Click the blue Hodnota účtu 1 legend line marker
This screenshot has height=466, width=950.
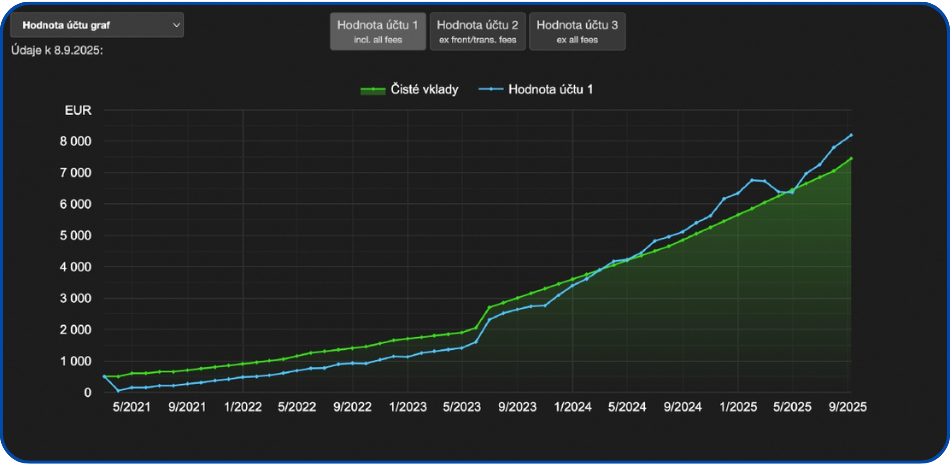(x=490, y=90)
